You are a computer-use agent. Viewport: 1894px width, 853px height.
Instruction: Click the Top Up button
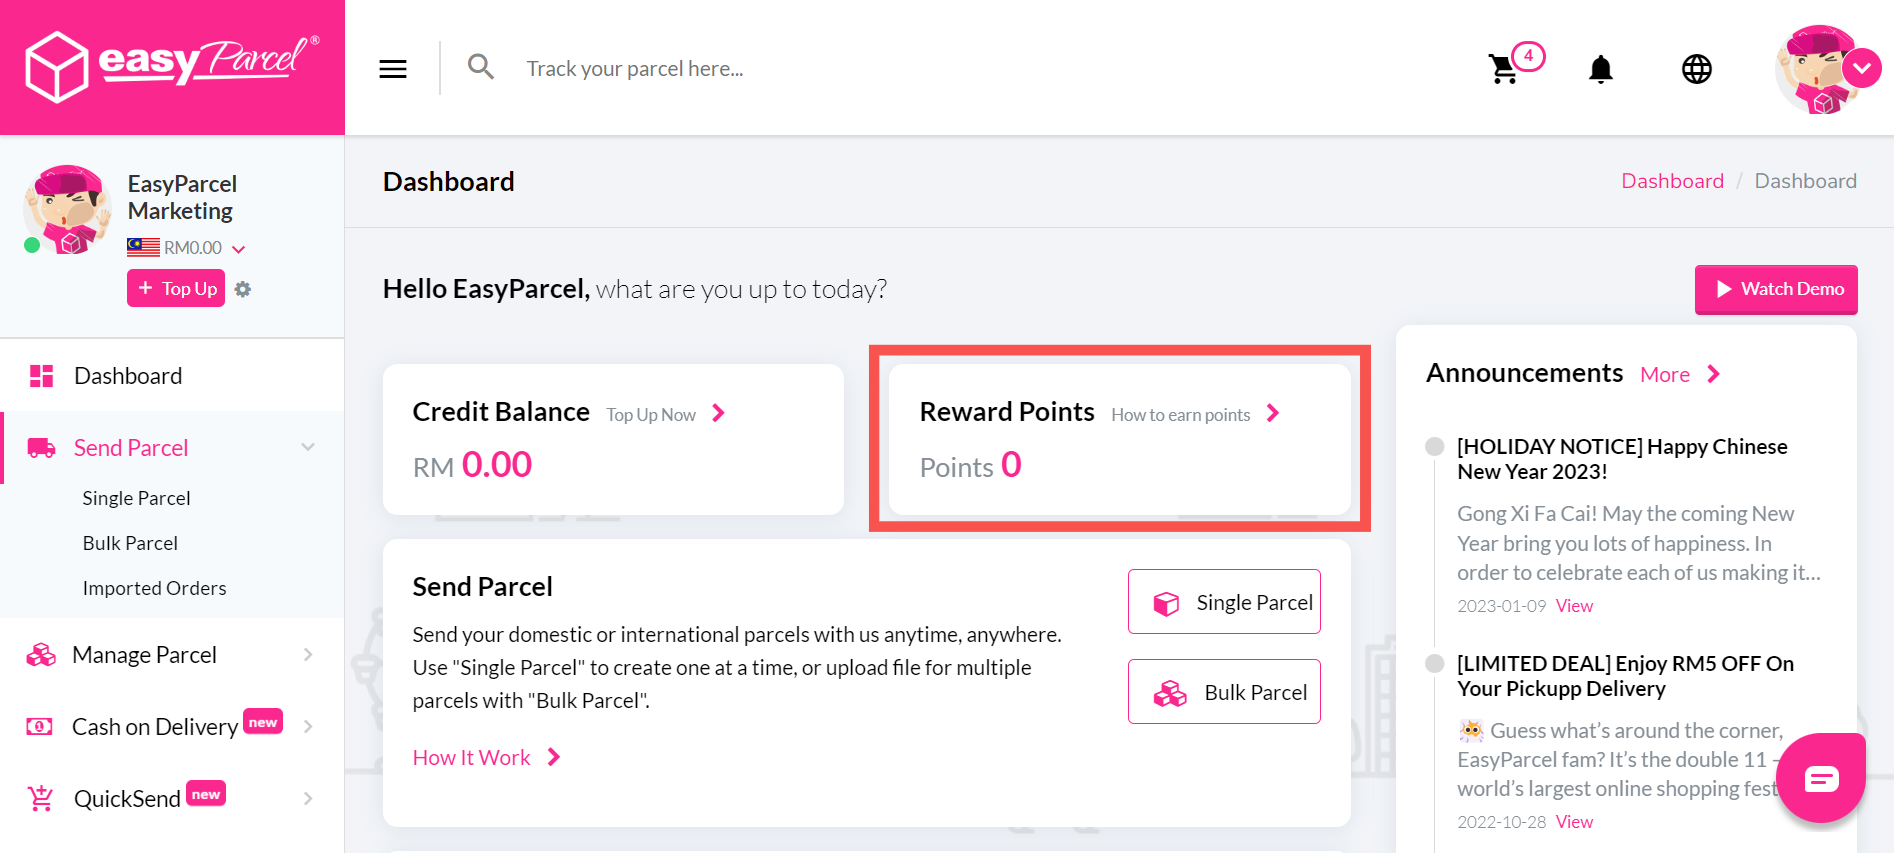(176, 289)
